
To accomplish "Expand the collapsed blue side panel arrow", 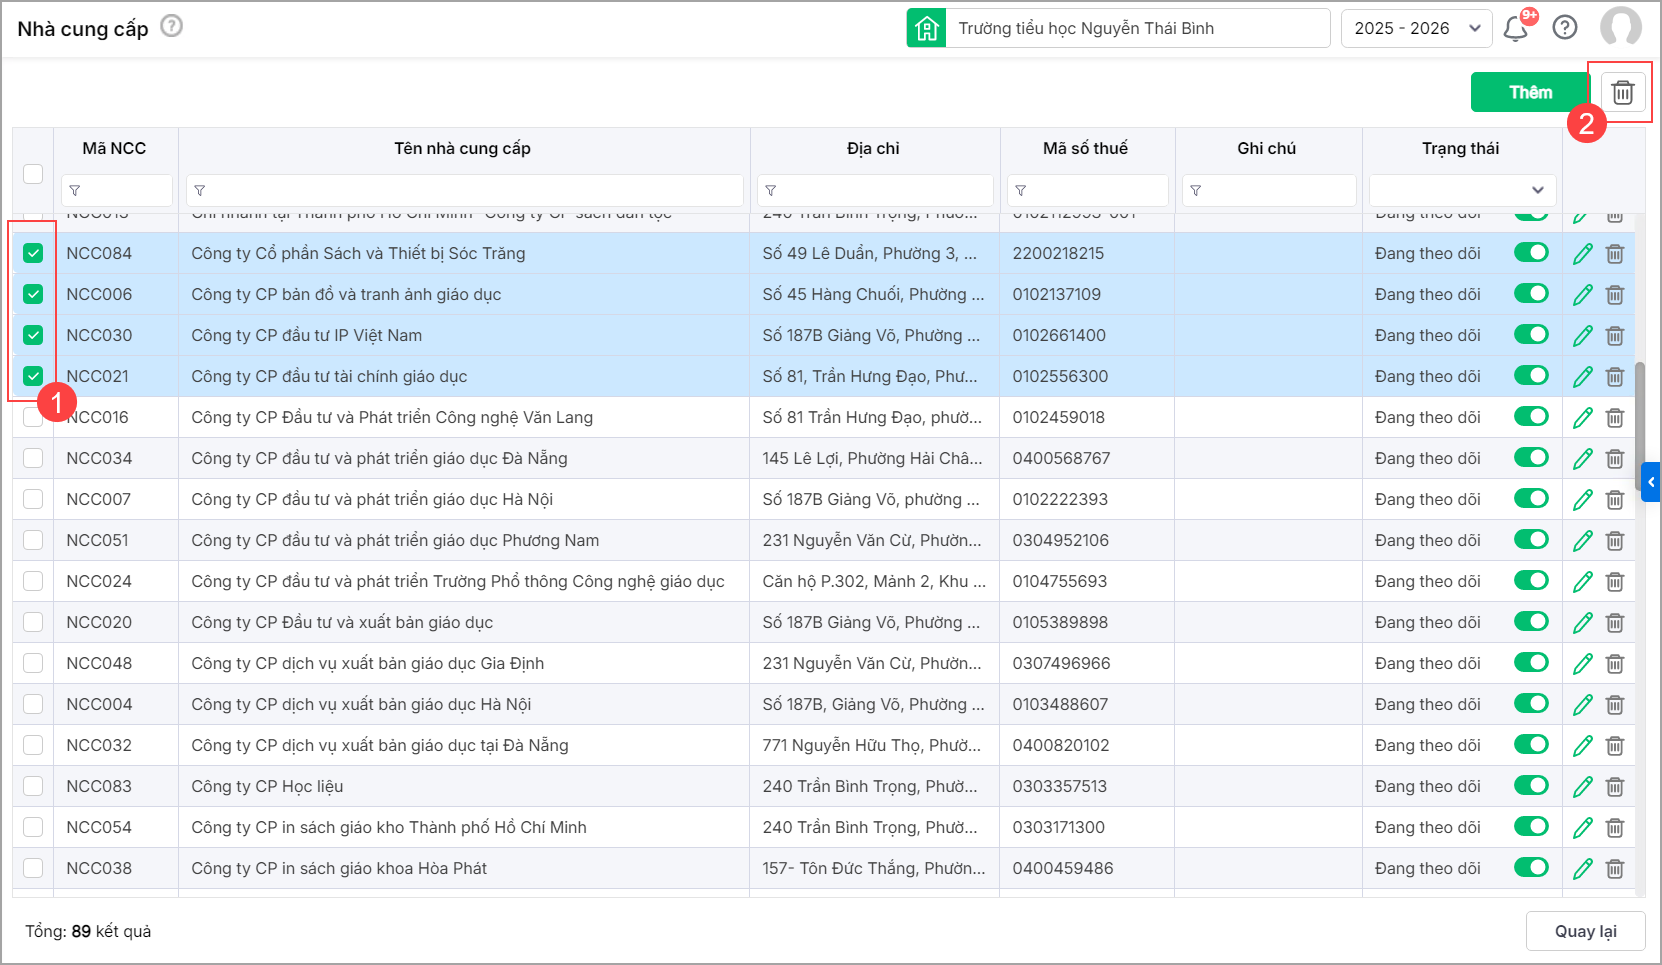I will coord(1650,482).
